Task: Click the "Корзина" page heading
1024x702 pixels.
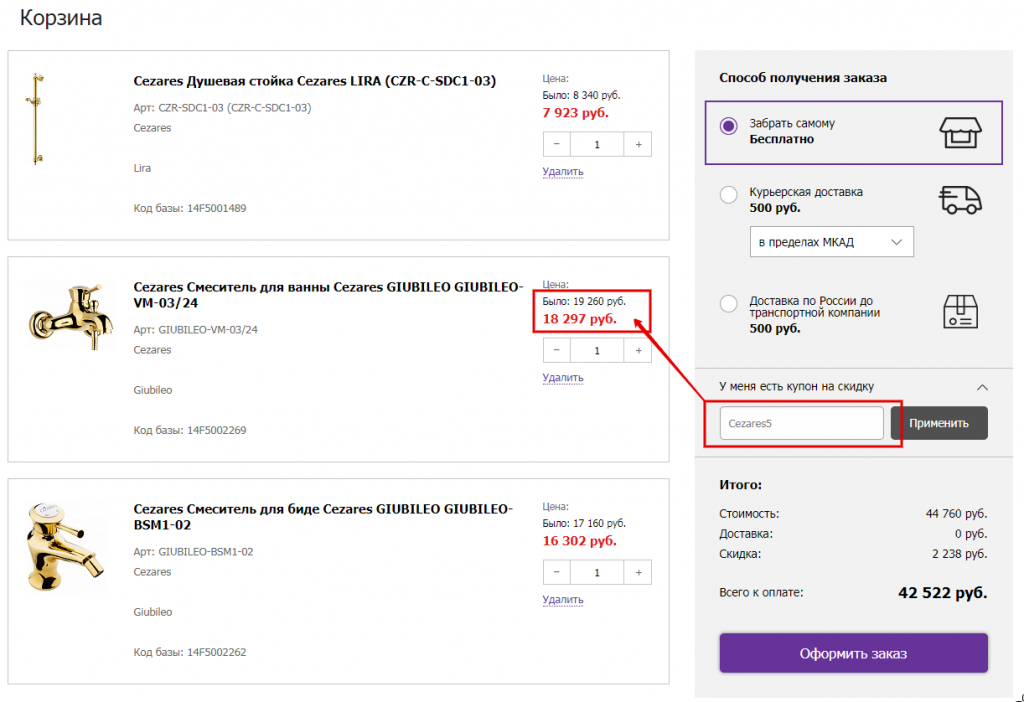Action: click(61, 18)
